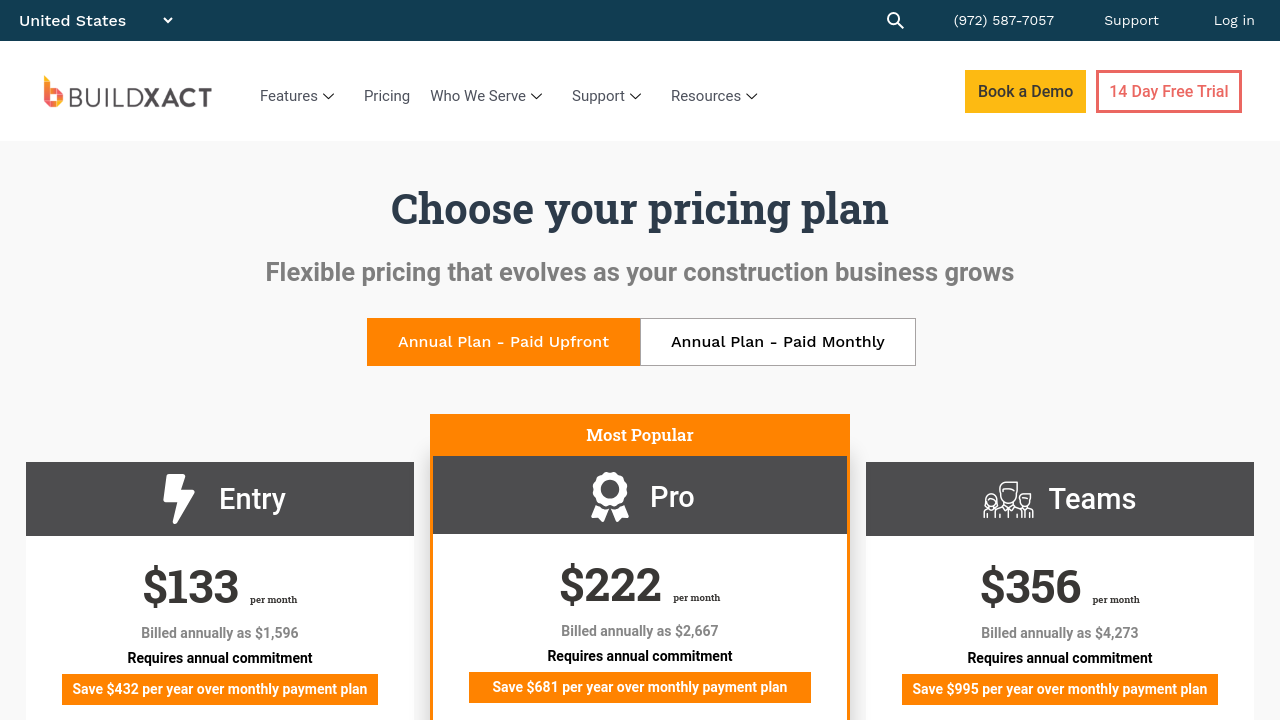Screen dimensions: 1280x720
Task: Click the Entry plan lightning bolt icon
Action: [178, 498]
